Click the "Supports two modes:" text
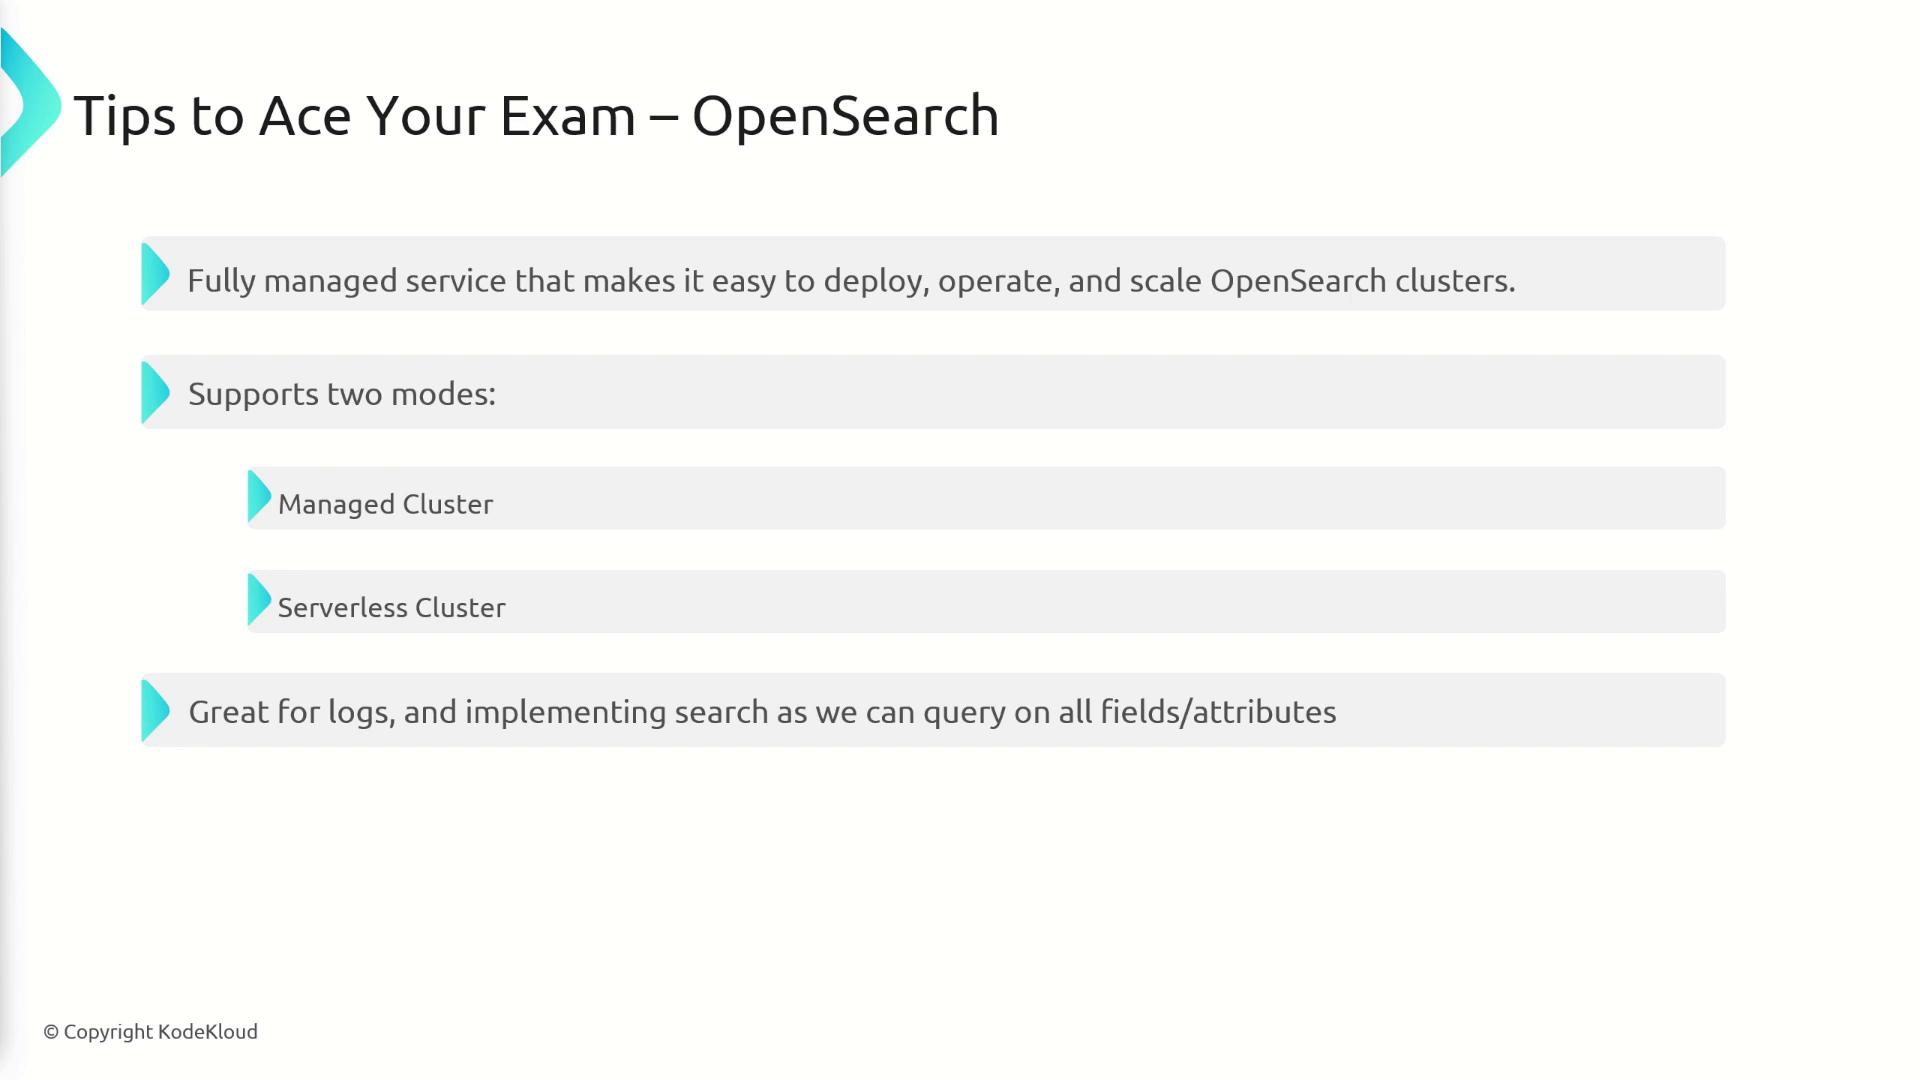The image size is (1920, 1080). tap(342, 394)
